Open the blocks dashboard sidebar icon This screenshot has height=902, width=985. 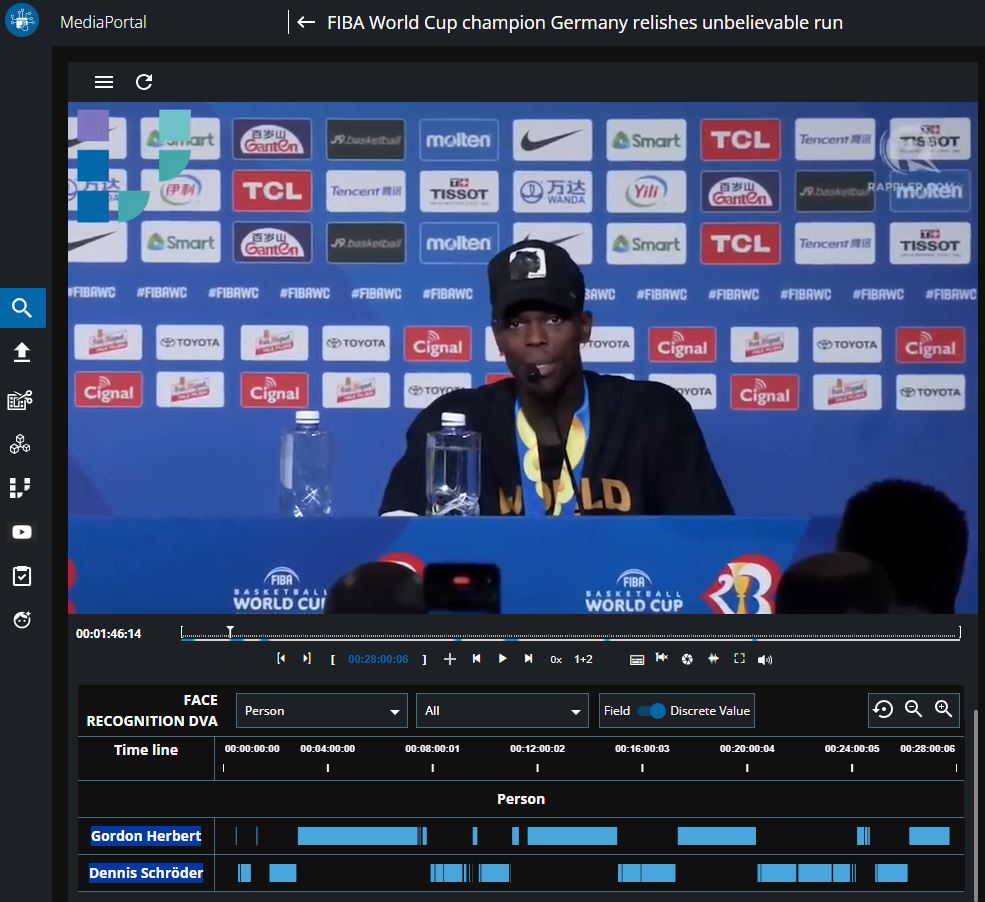[20, 488]
